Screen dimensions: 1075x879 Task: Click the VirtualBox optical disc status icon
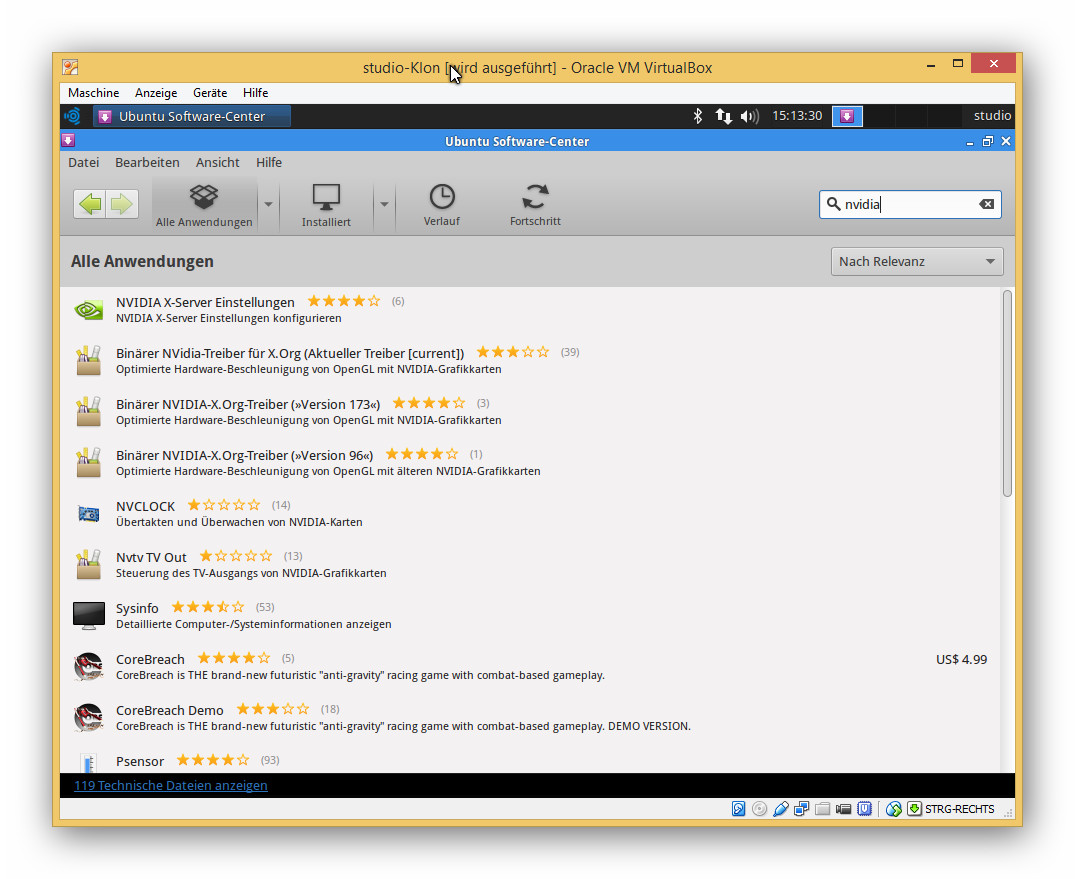(759, 809)
